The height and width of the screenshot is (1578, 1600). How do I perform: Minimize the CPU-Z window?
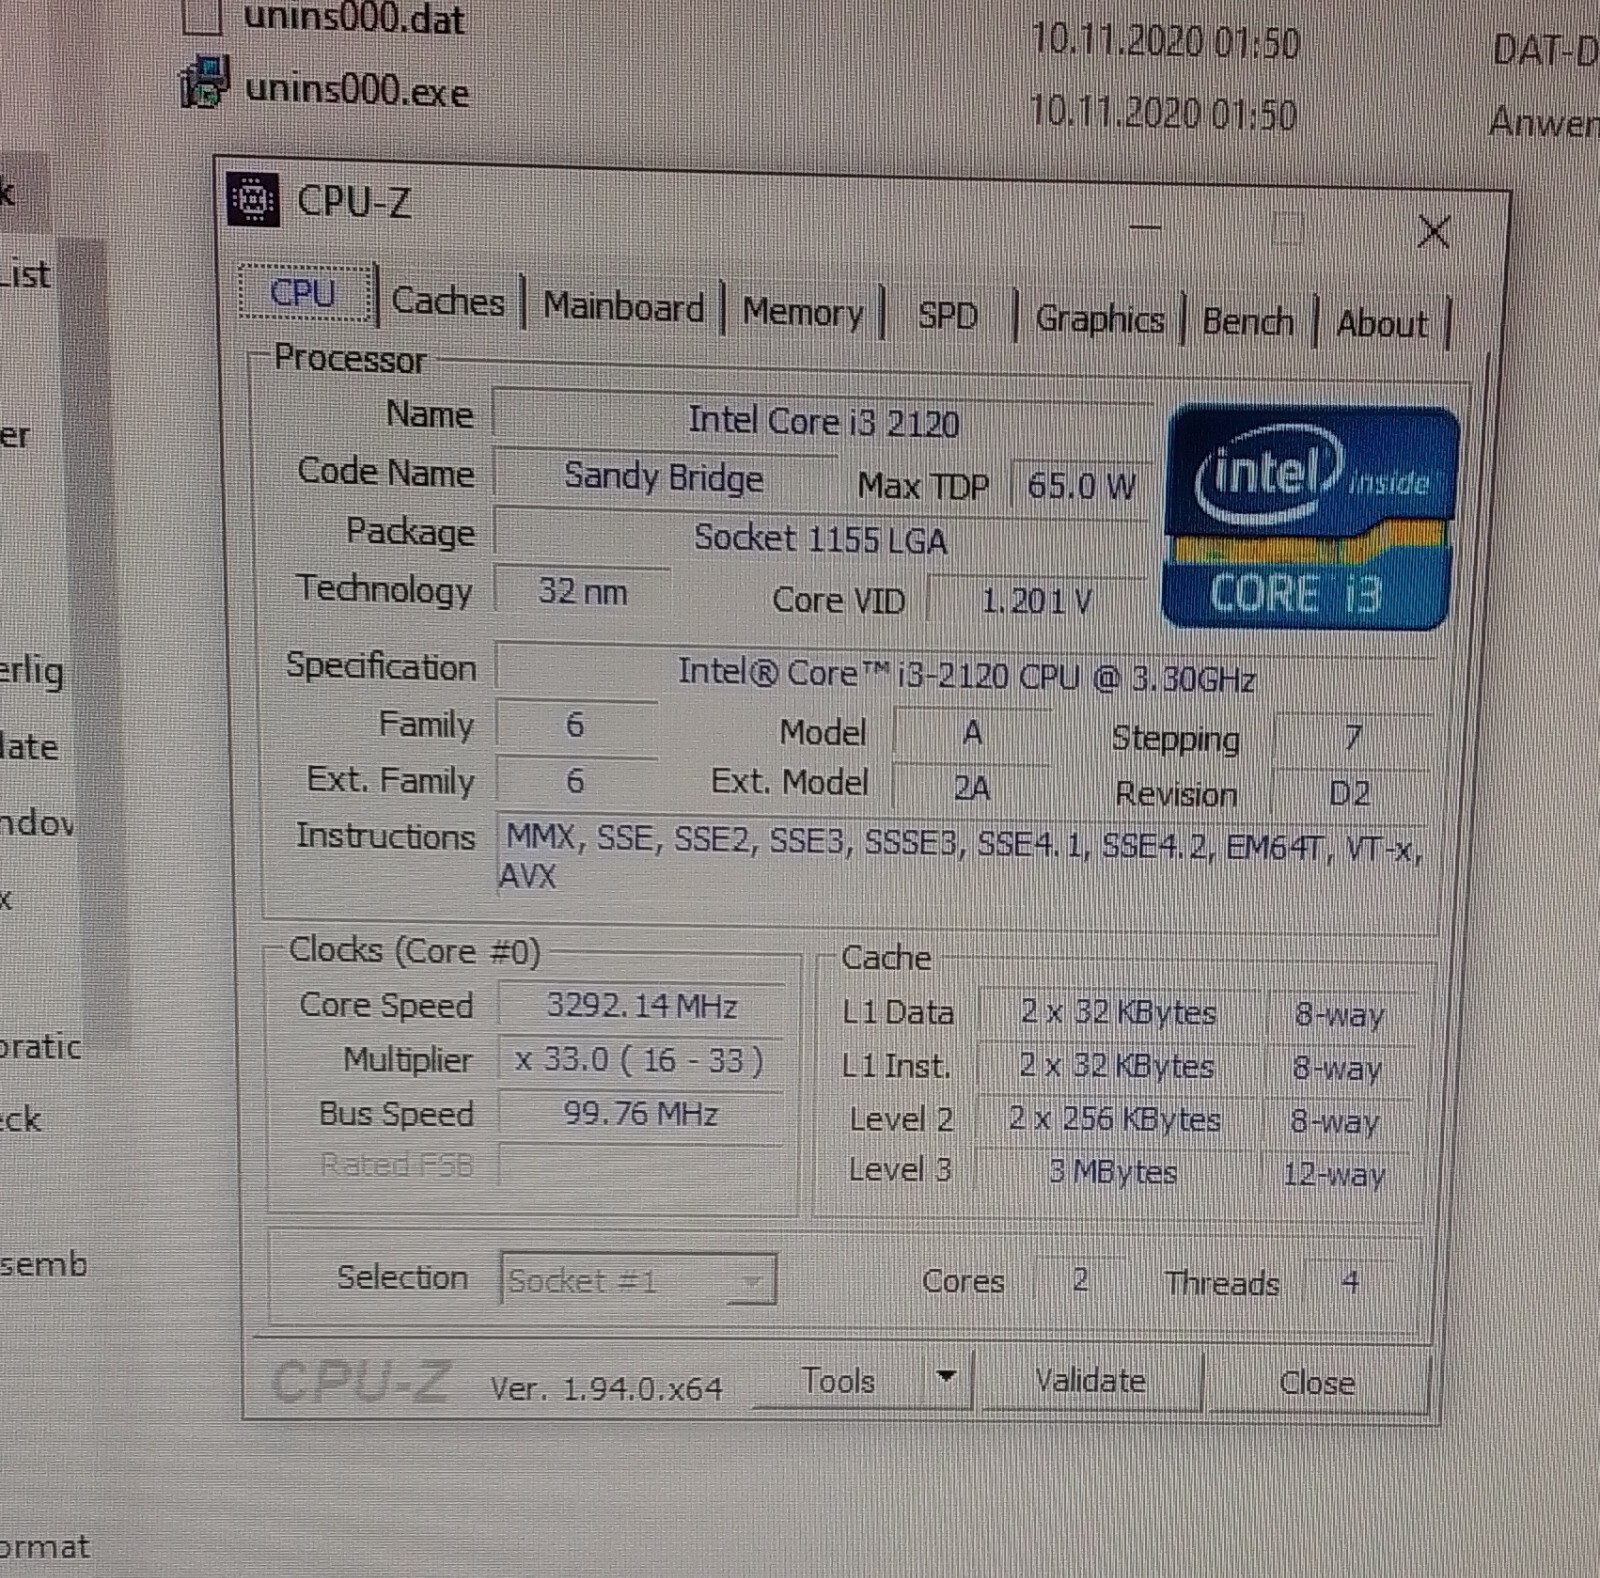pyautogui.click(x=1145, y=227)
